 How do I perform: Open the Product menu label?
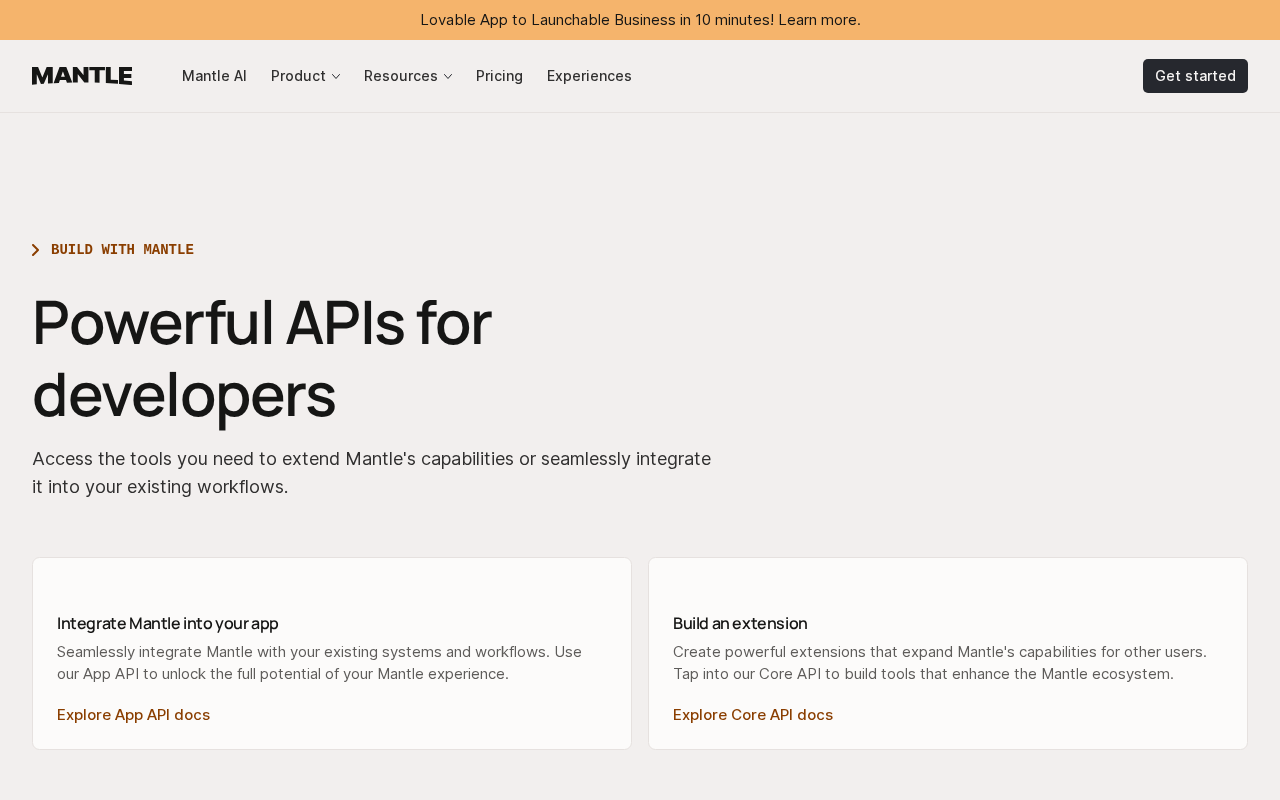click(x=298, y=76)
